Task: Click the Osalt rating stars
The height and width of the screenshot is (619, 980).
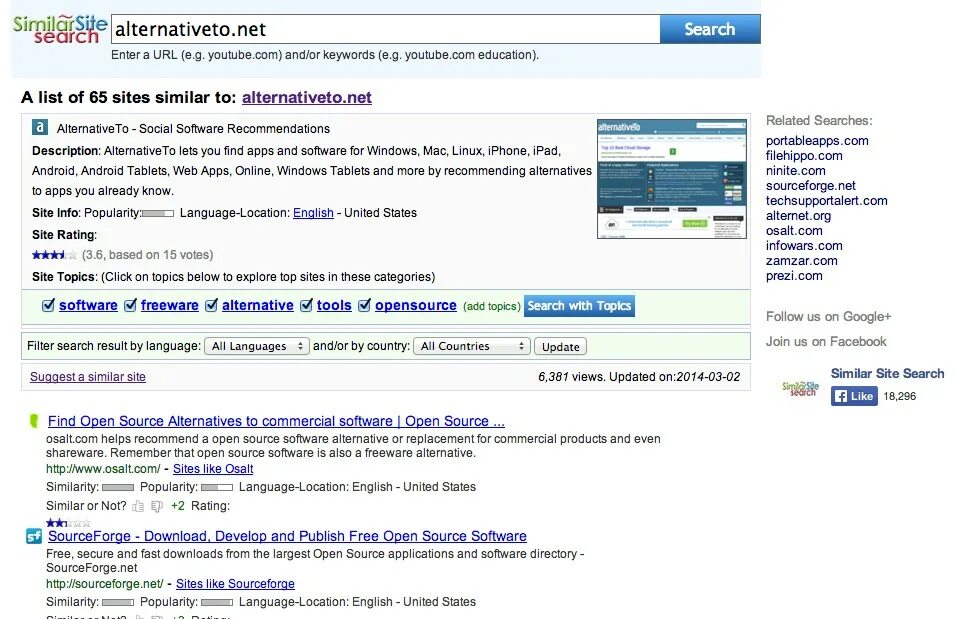Action: [68, 522]
